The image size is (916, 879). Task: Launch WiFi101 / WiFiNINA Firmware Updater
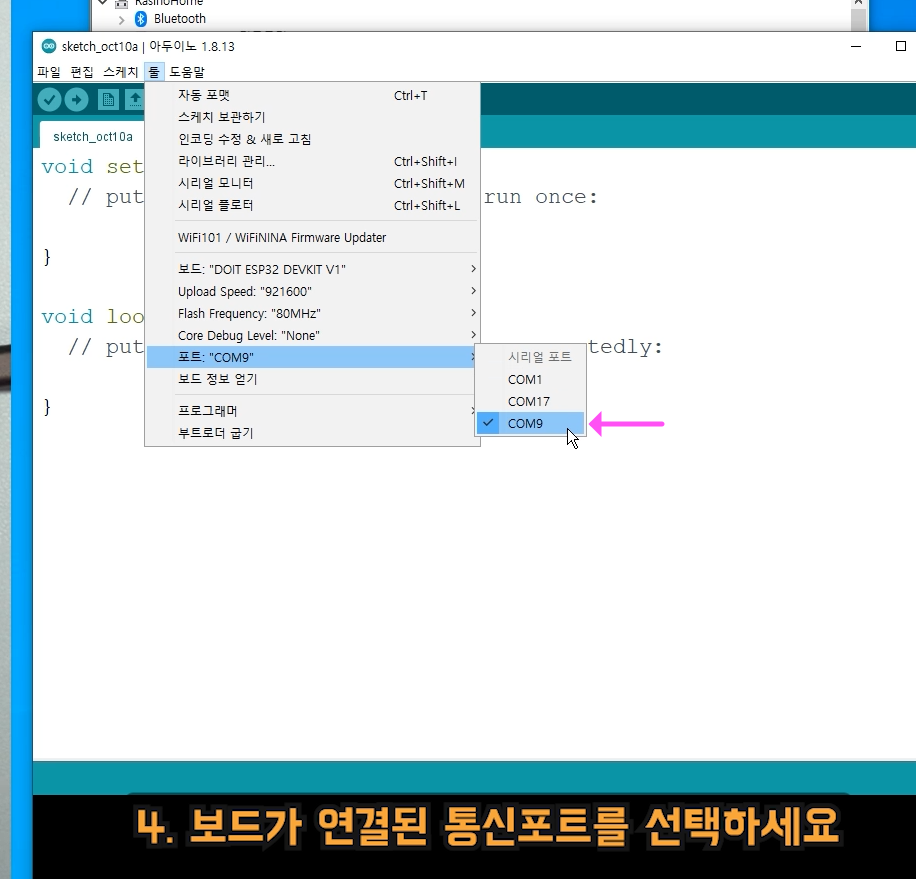click(313, 238)
